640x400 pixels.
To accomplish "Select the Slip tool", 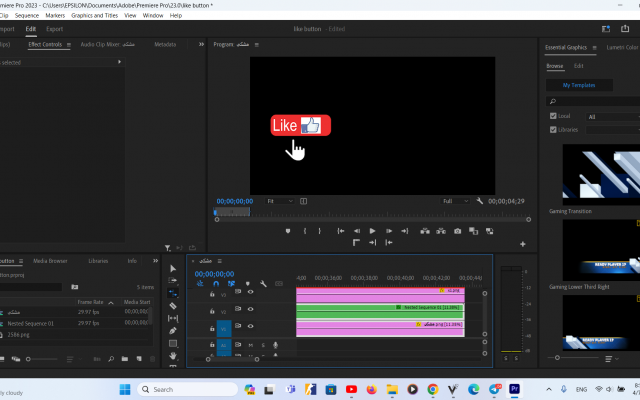I will point(173,318).
